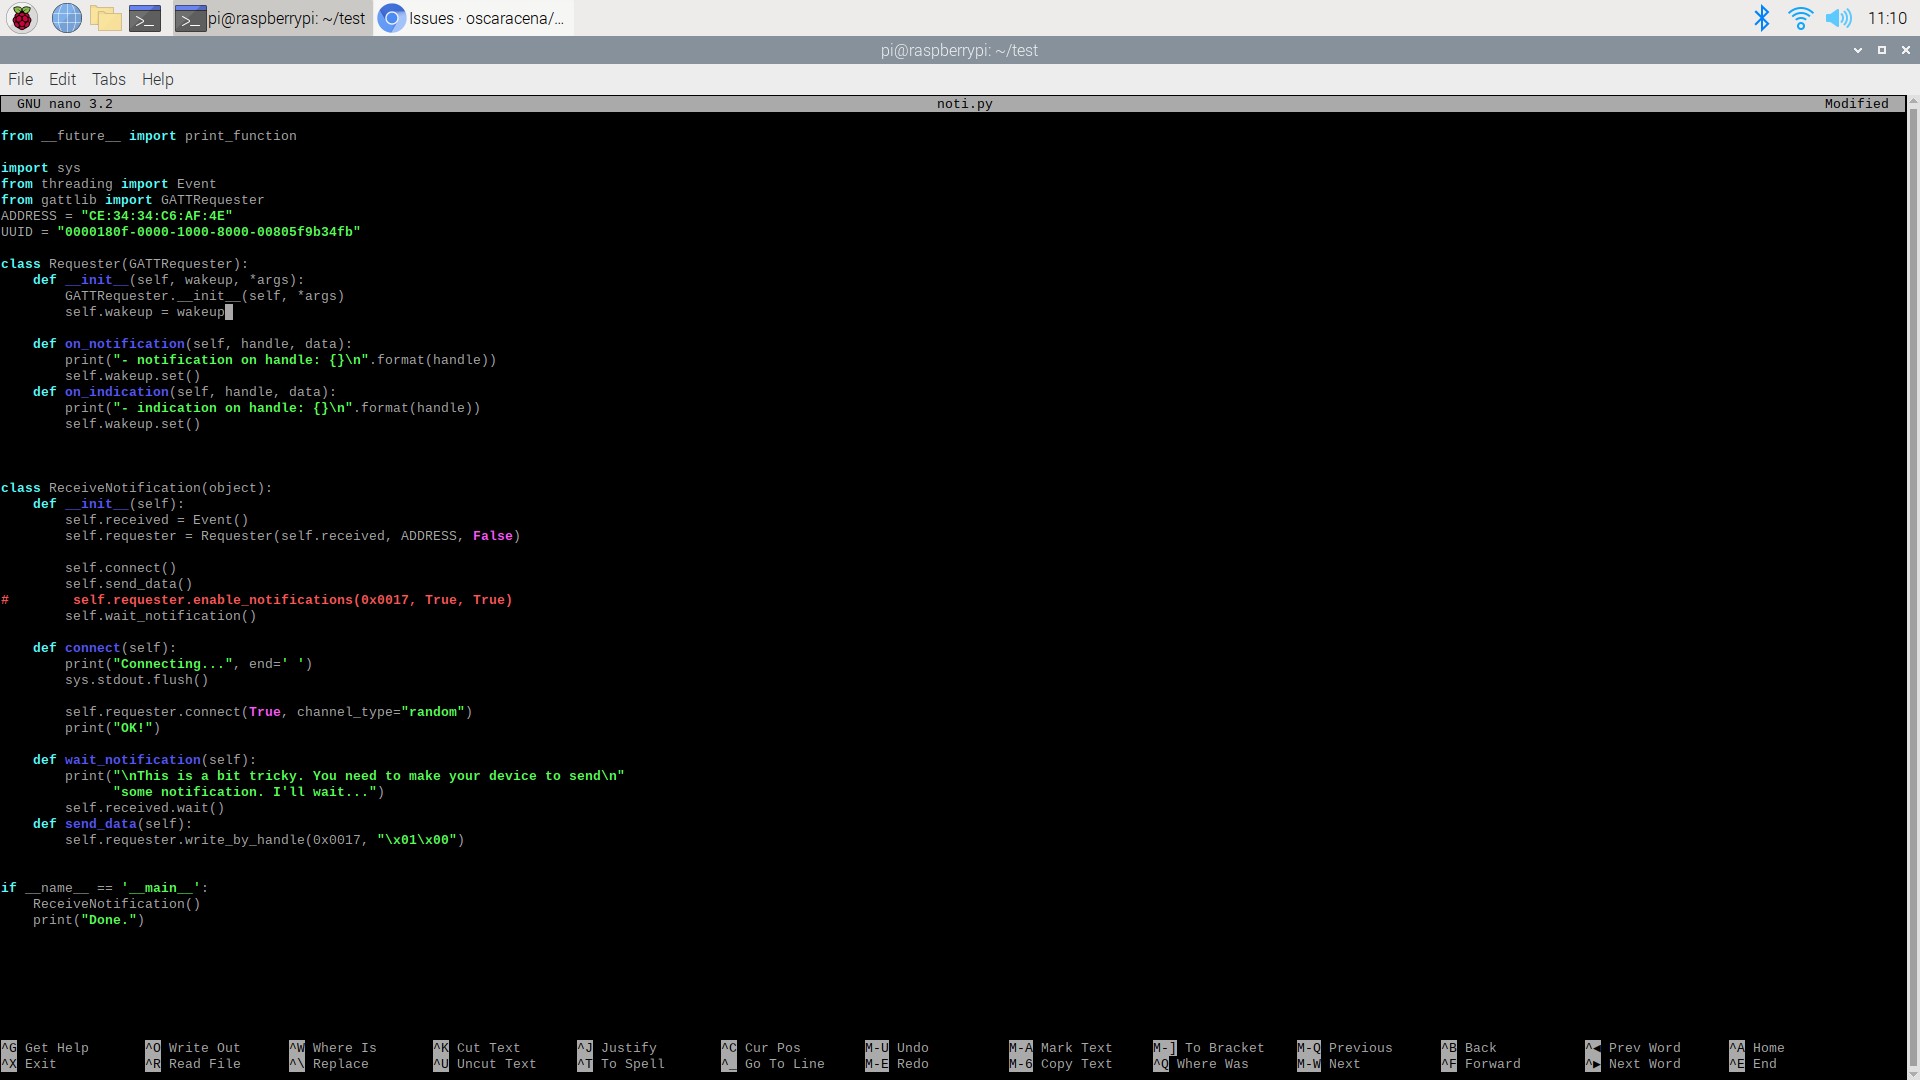Click the Bluetooth tray icon
Viewport: 1920px width, 1080px height.
coord(1761,18)
